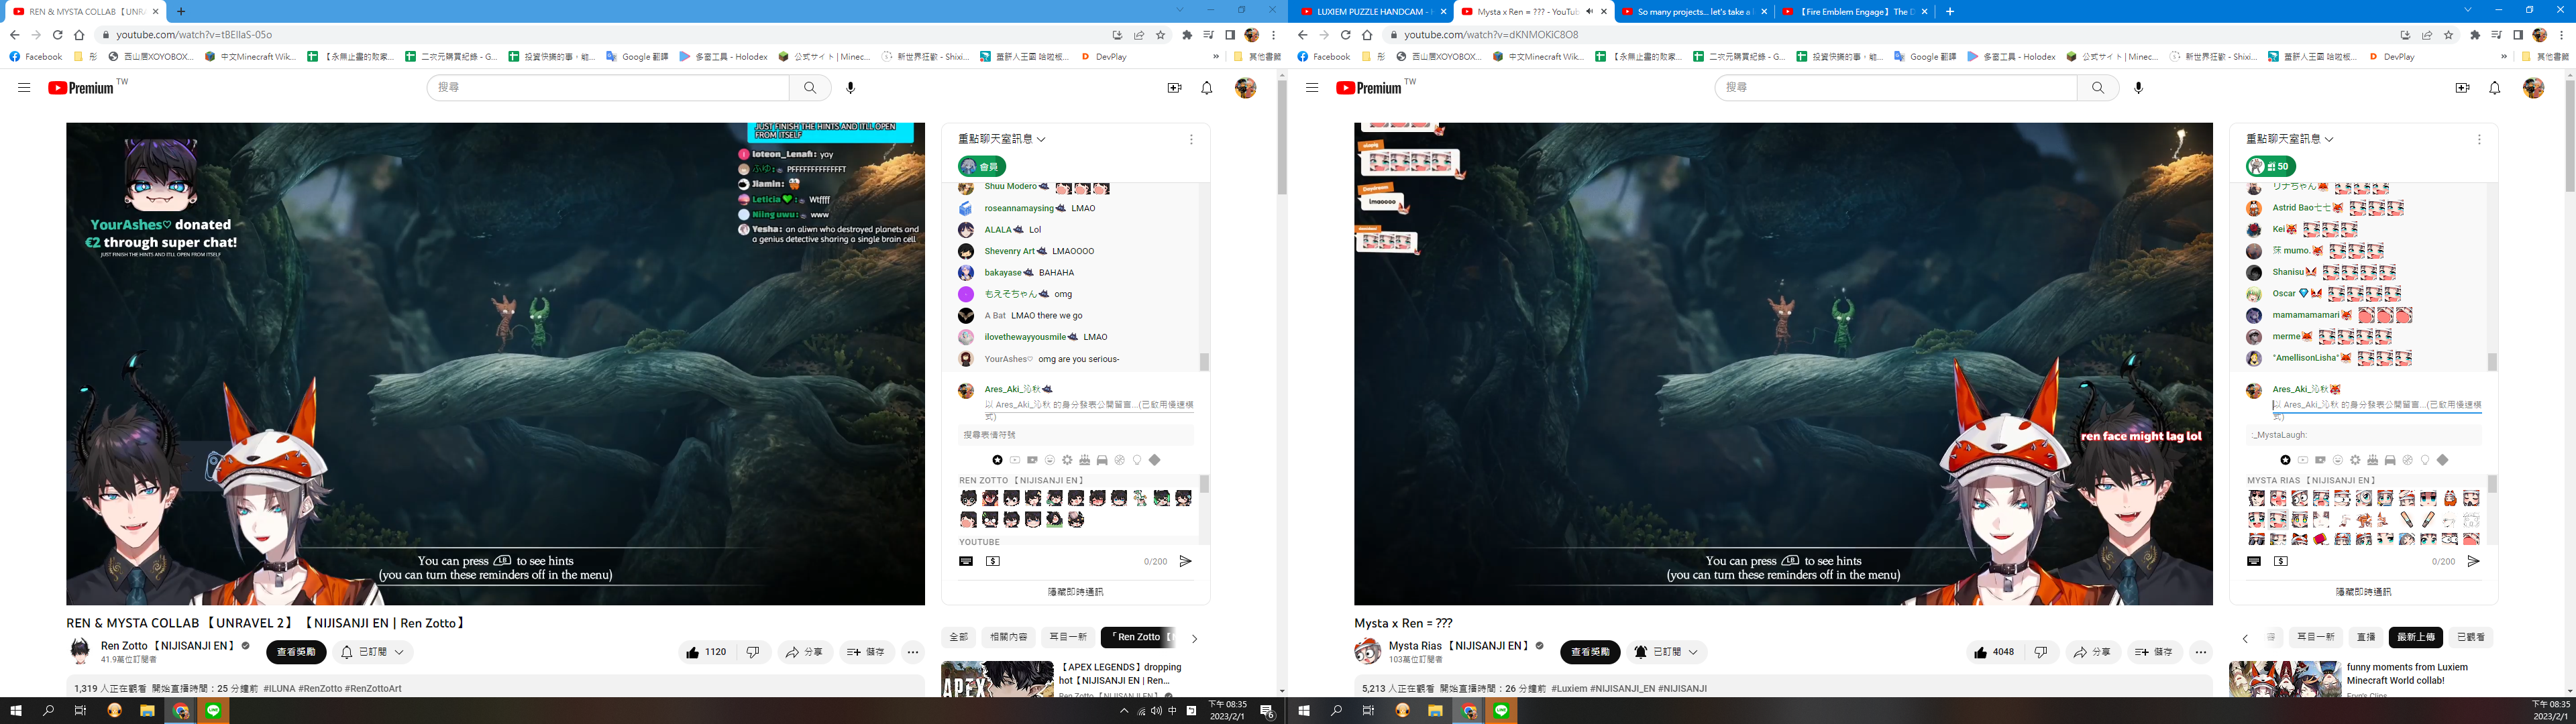
Task: Select the '相關內容' filter chip in left window
Action: [1008, 637]
